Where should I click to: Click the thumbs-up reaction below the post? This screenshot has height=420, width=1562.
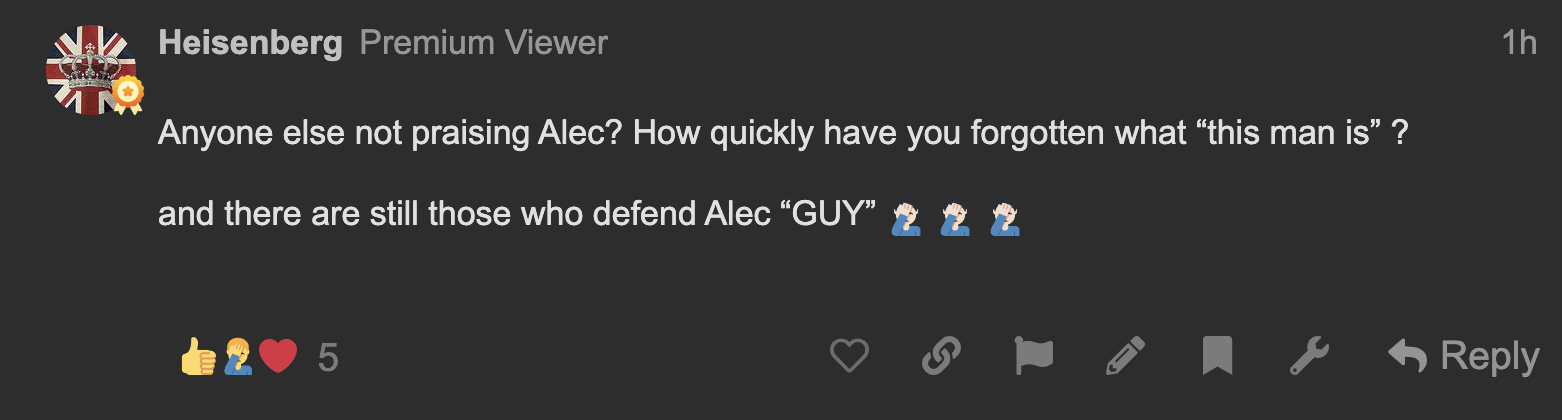click(198, 356)
